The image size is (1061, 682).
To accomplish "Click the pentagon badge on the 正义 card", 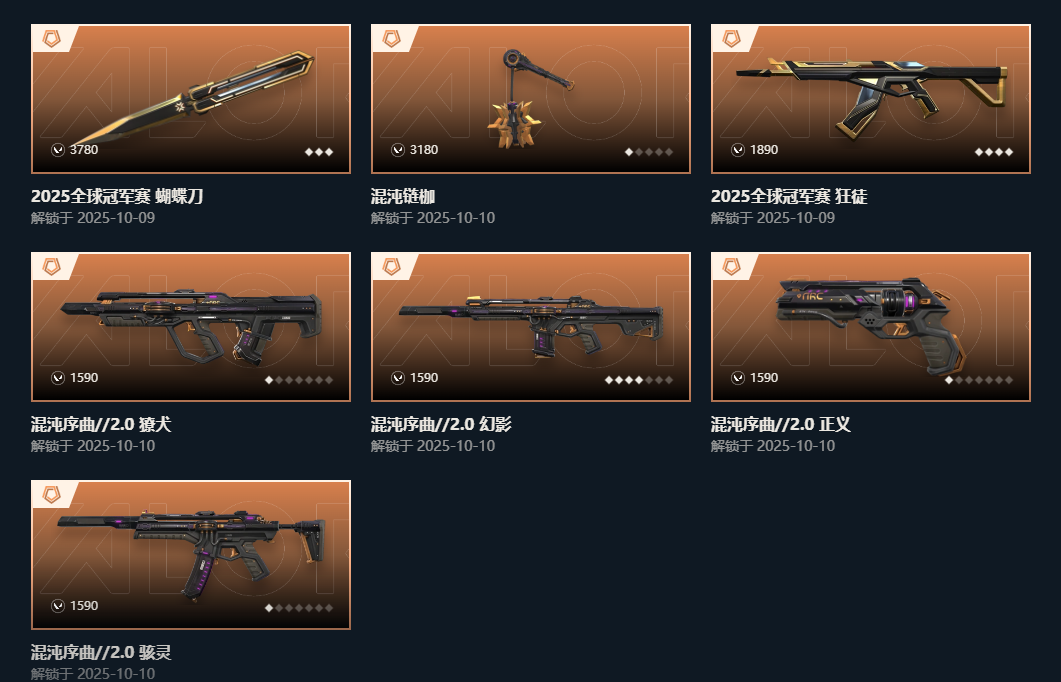I will coord(731,267).
